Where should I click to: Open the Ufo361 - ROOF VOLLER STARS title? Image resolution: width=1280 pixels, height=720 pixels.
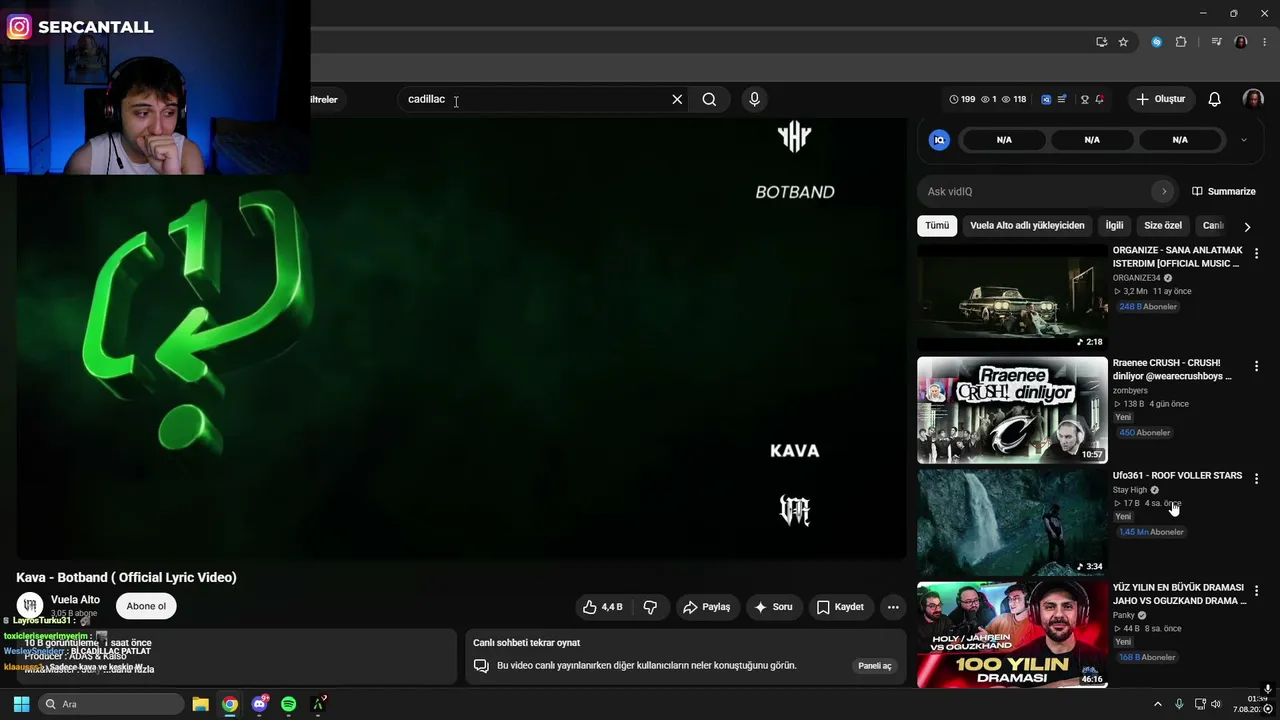1177,476
